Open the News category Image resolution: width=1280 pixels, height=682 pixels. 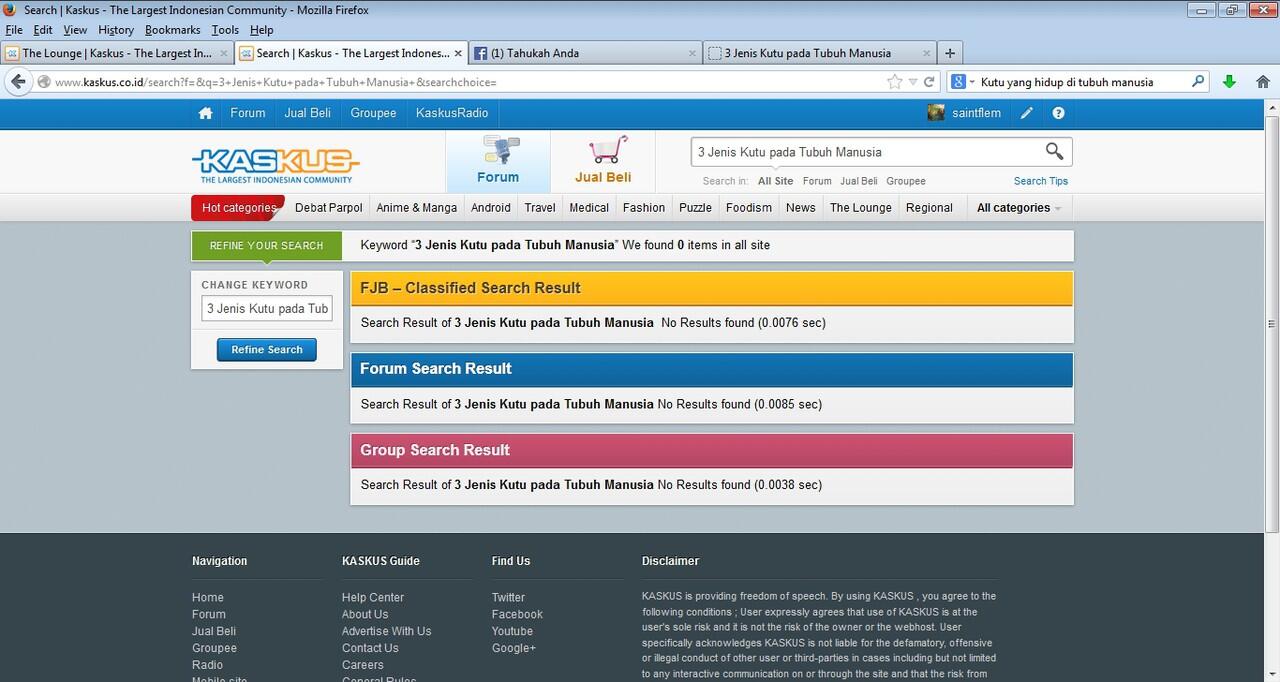(x=801, y=208)
